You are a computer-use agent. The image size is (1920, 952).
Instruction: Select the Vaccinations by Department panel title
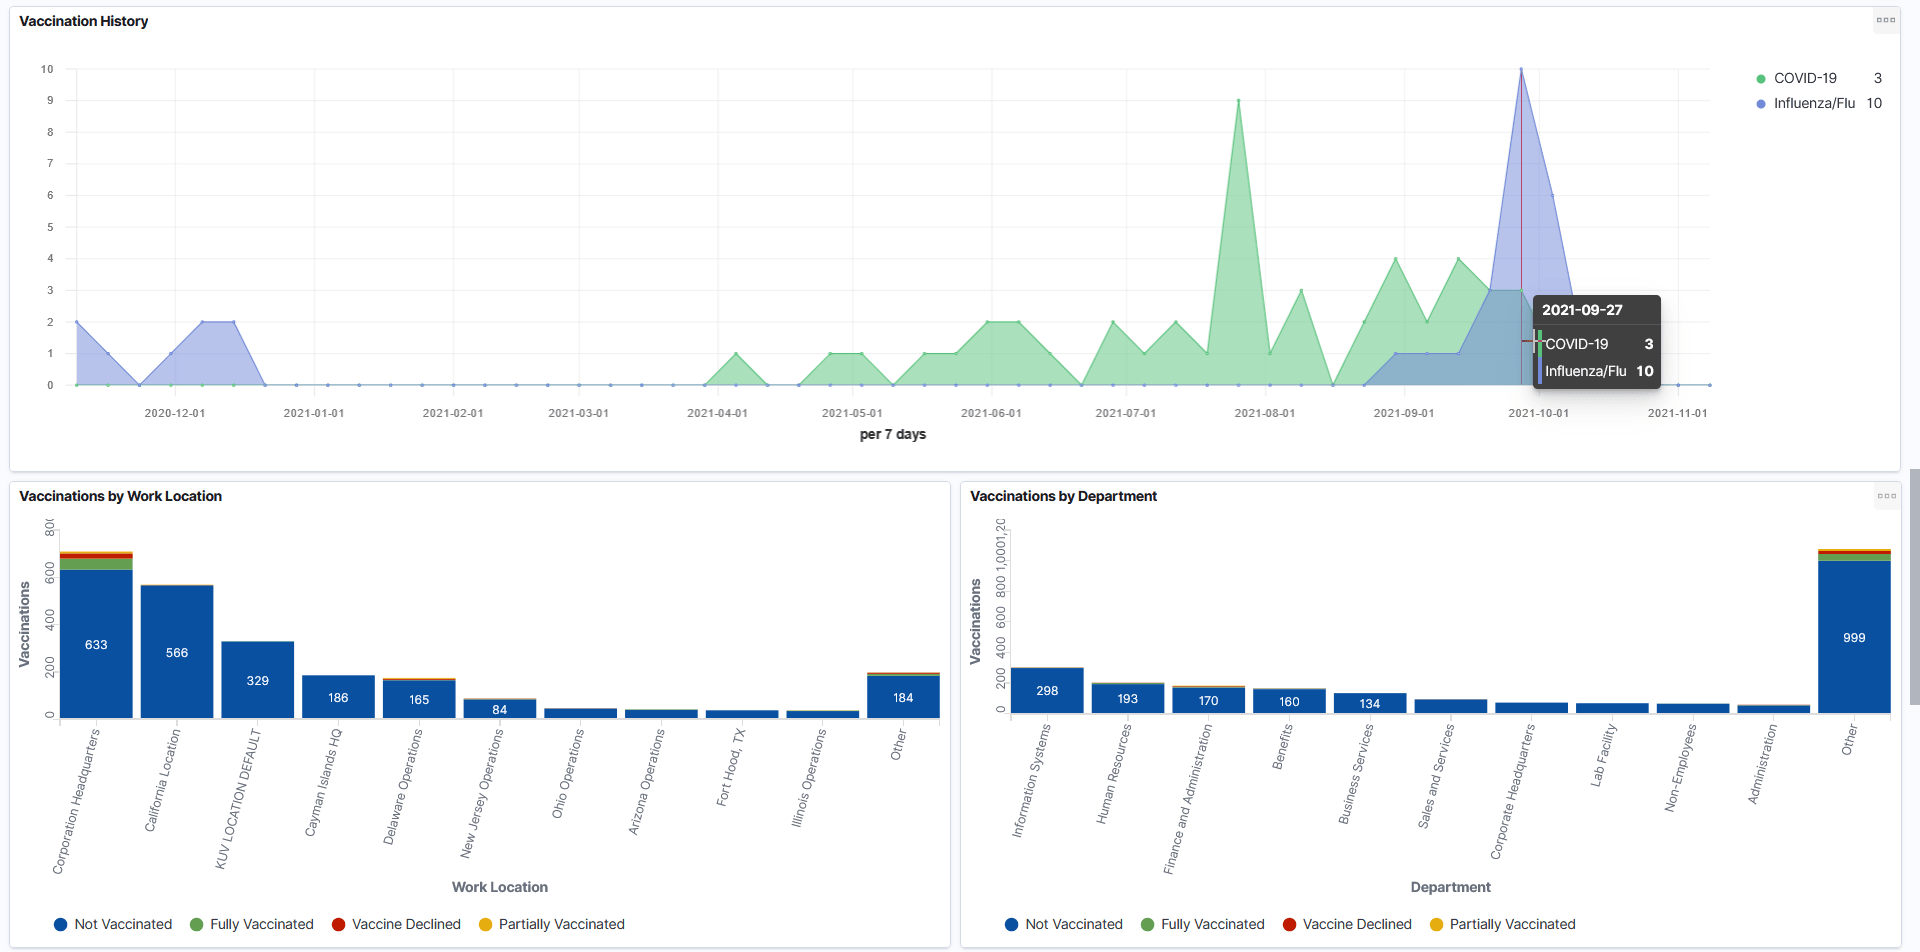[1062, 496]
